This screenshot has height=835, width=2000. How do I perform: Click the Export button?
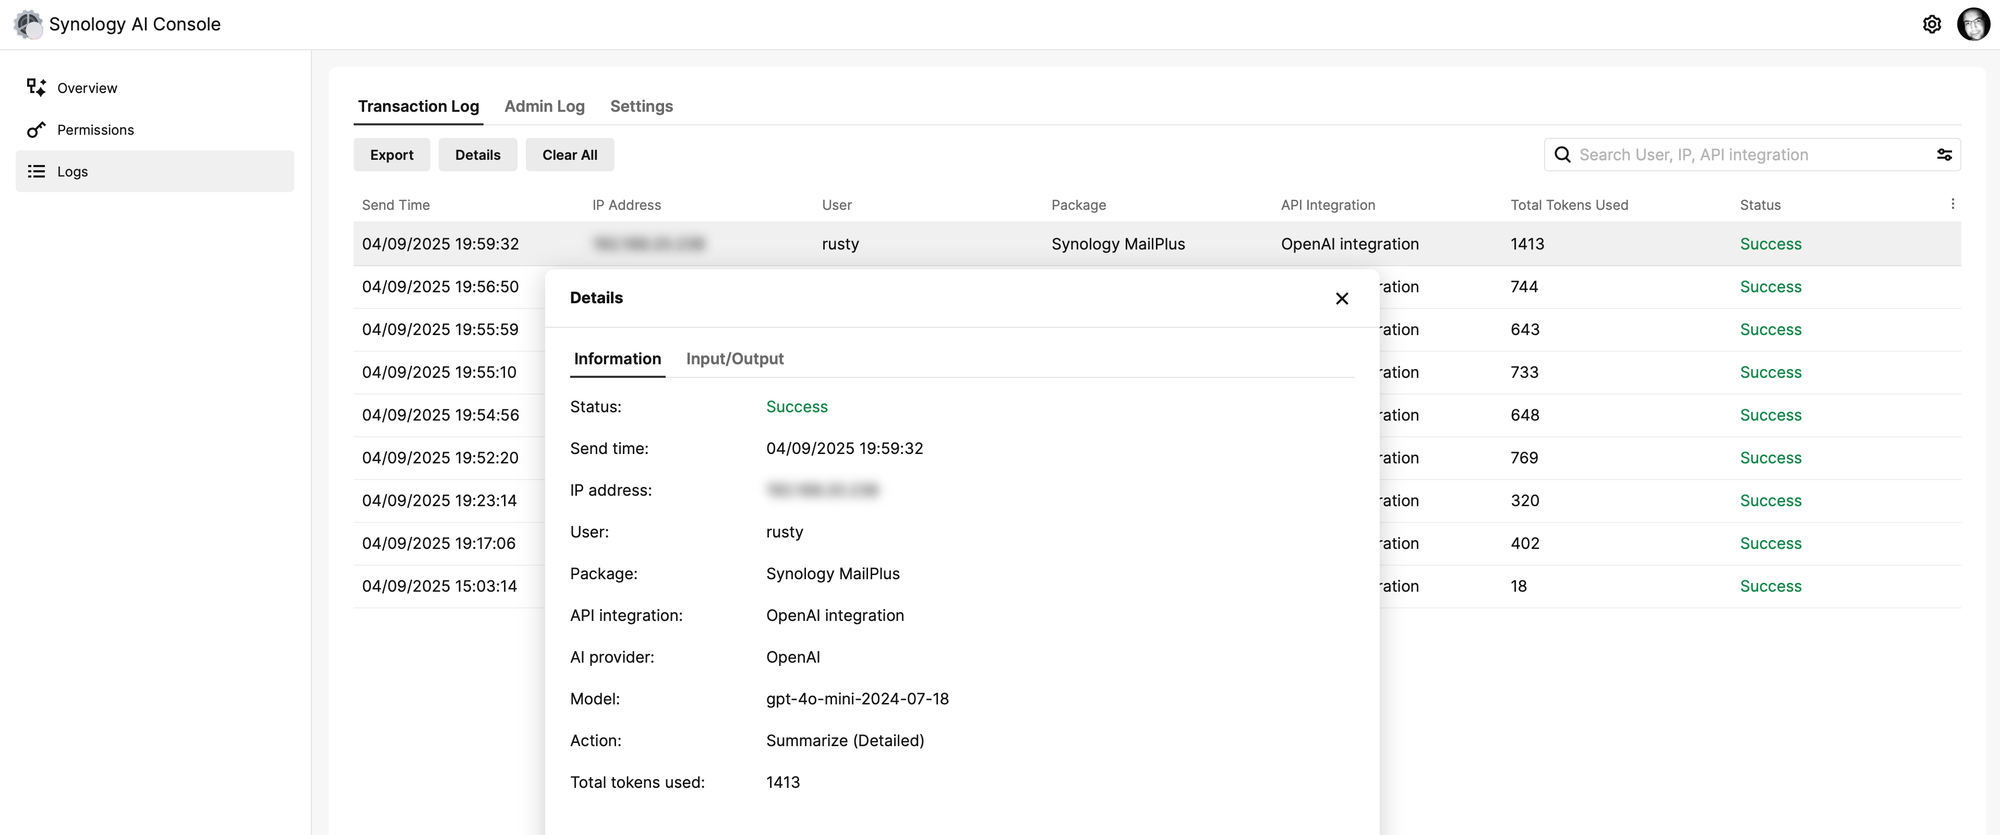(391, 155)
